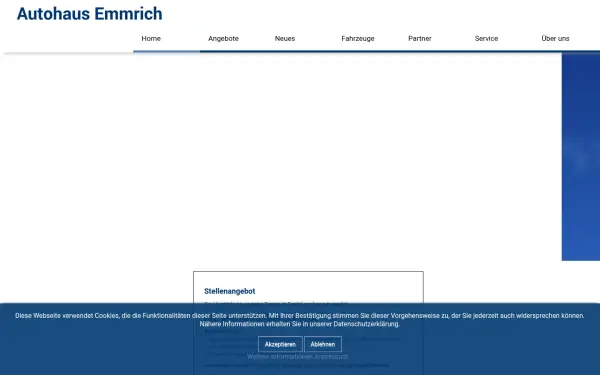
Task: Select Fahrzeuge in the navigation
Action: tap(358, 39)
